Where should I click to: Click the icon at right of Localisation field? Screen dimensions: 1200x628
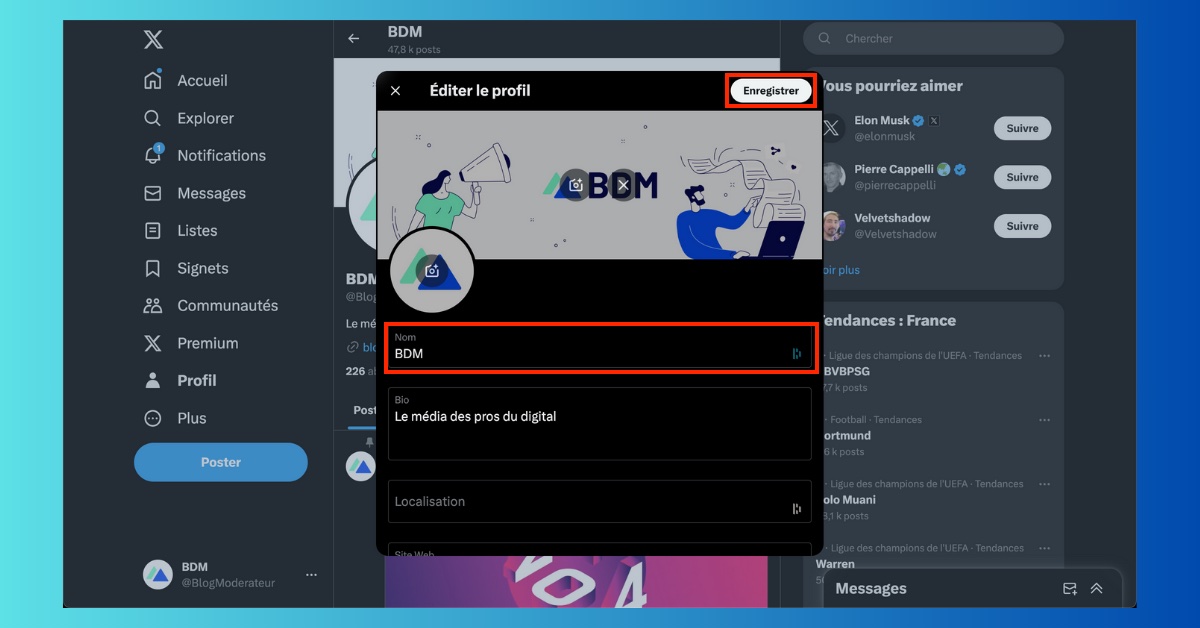[x=796, y=509]
